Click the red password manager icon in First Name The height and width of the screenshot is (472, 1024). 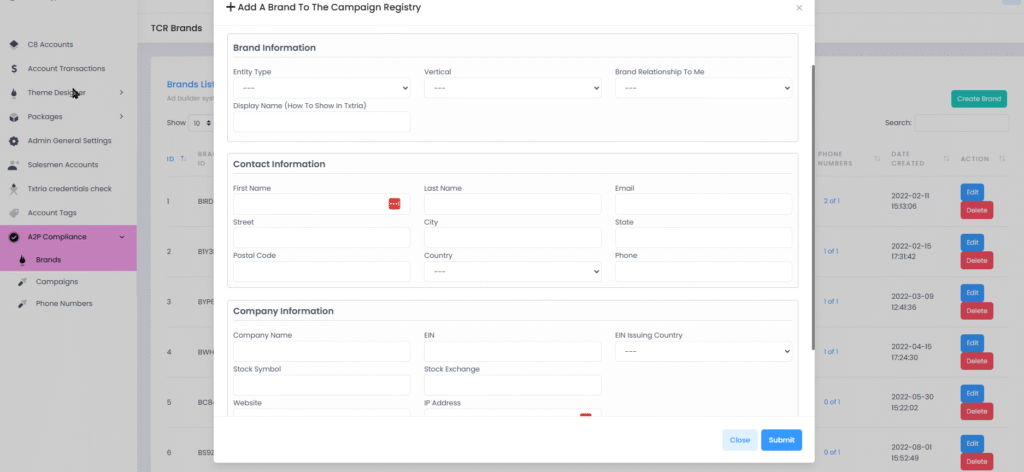394,204
